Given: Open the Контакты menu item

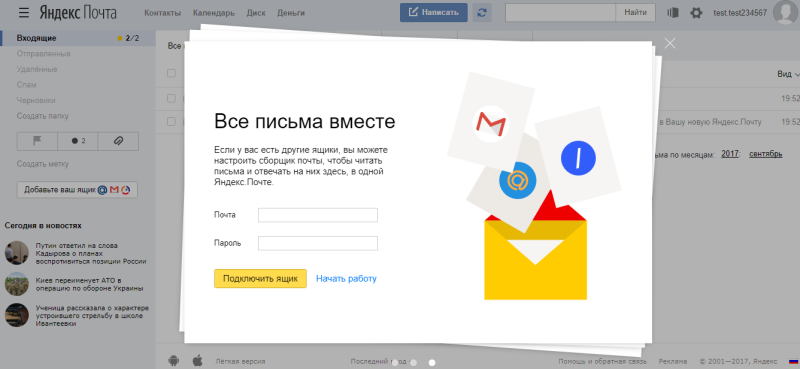Looking at the screenshot, I should tap(163, 13).
